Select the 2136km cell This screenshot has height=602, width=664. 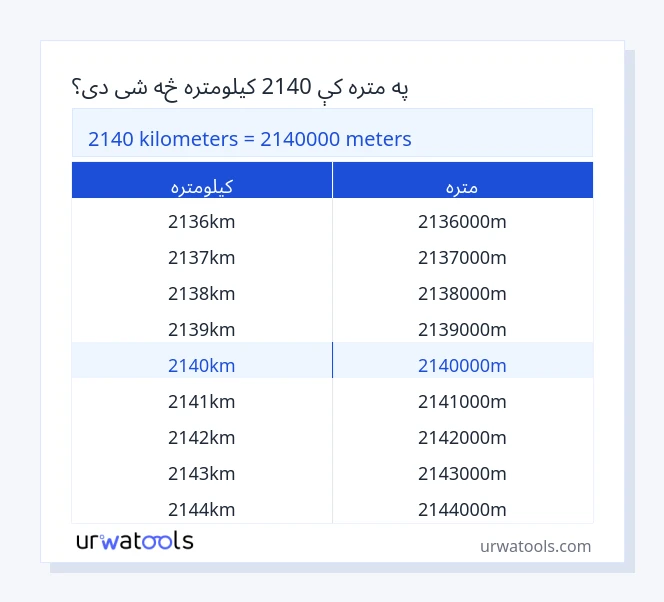pos(202,221)
